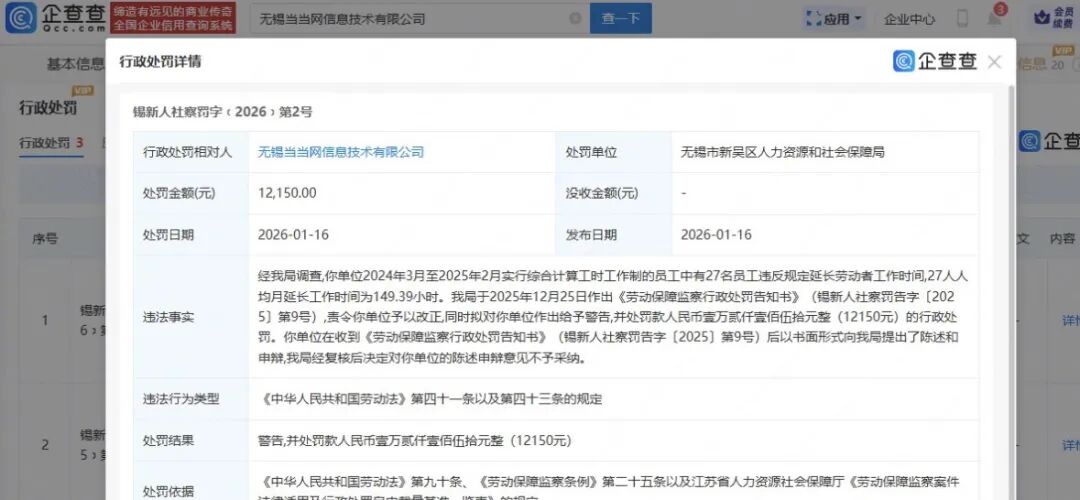Screen dimensions: 1080x500
Task: Open the notifications bell
Action: coord(994,18)
